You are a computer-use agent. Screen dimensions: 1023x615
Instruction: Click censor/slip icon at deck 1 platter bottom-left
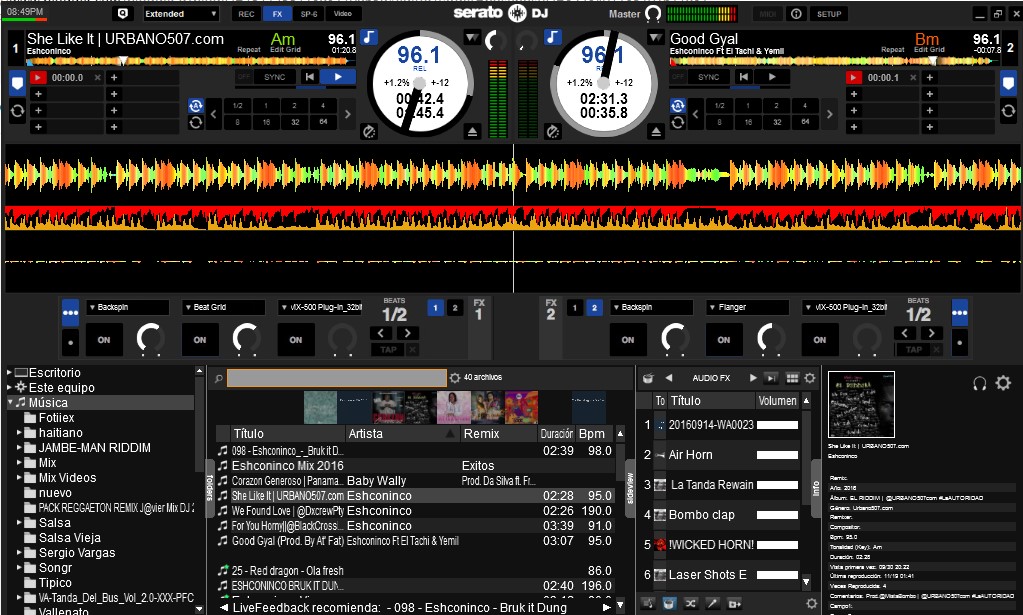point(369,132)
